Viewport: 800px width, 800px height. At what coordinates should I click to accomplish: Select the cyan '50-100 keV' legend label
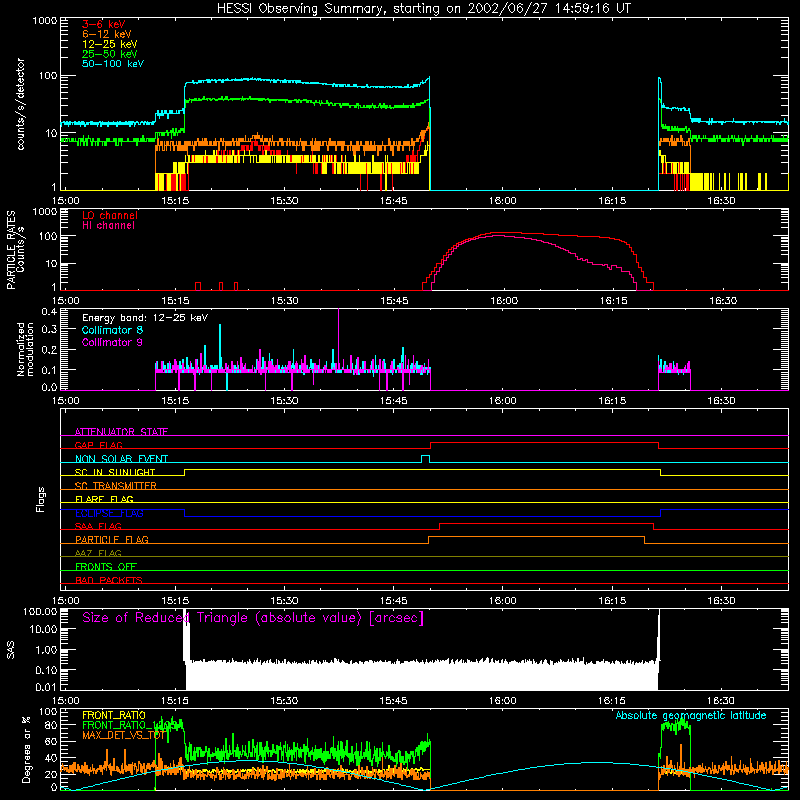[113, 64]
